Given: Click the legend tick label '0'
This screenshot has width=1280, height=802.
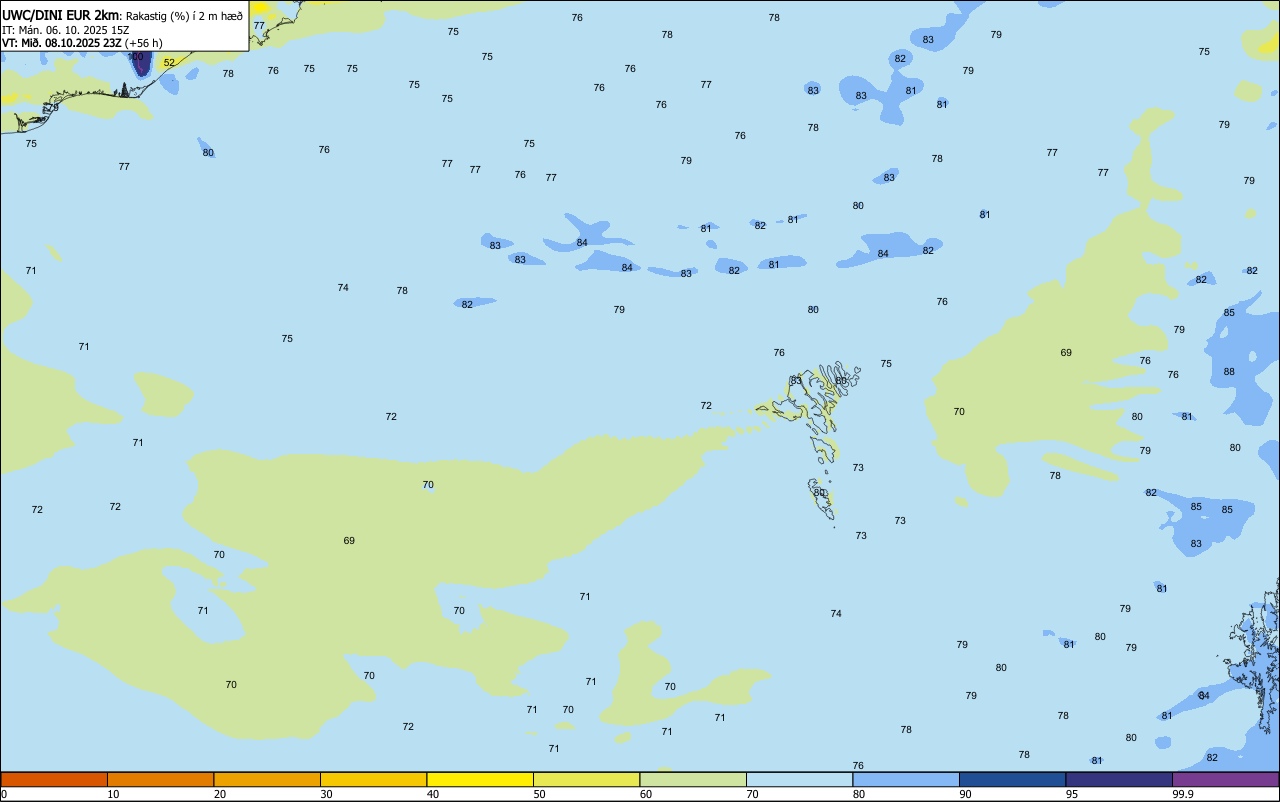Looking at the screenshot, I should (x=4, y=794).
